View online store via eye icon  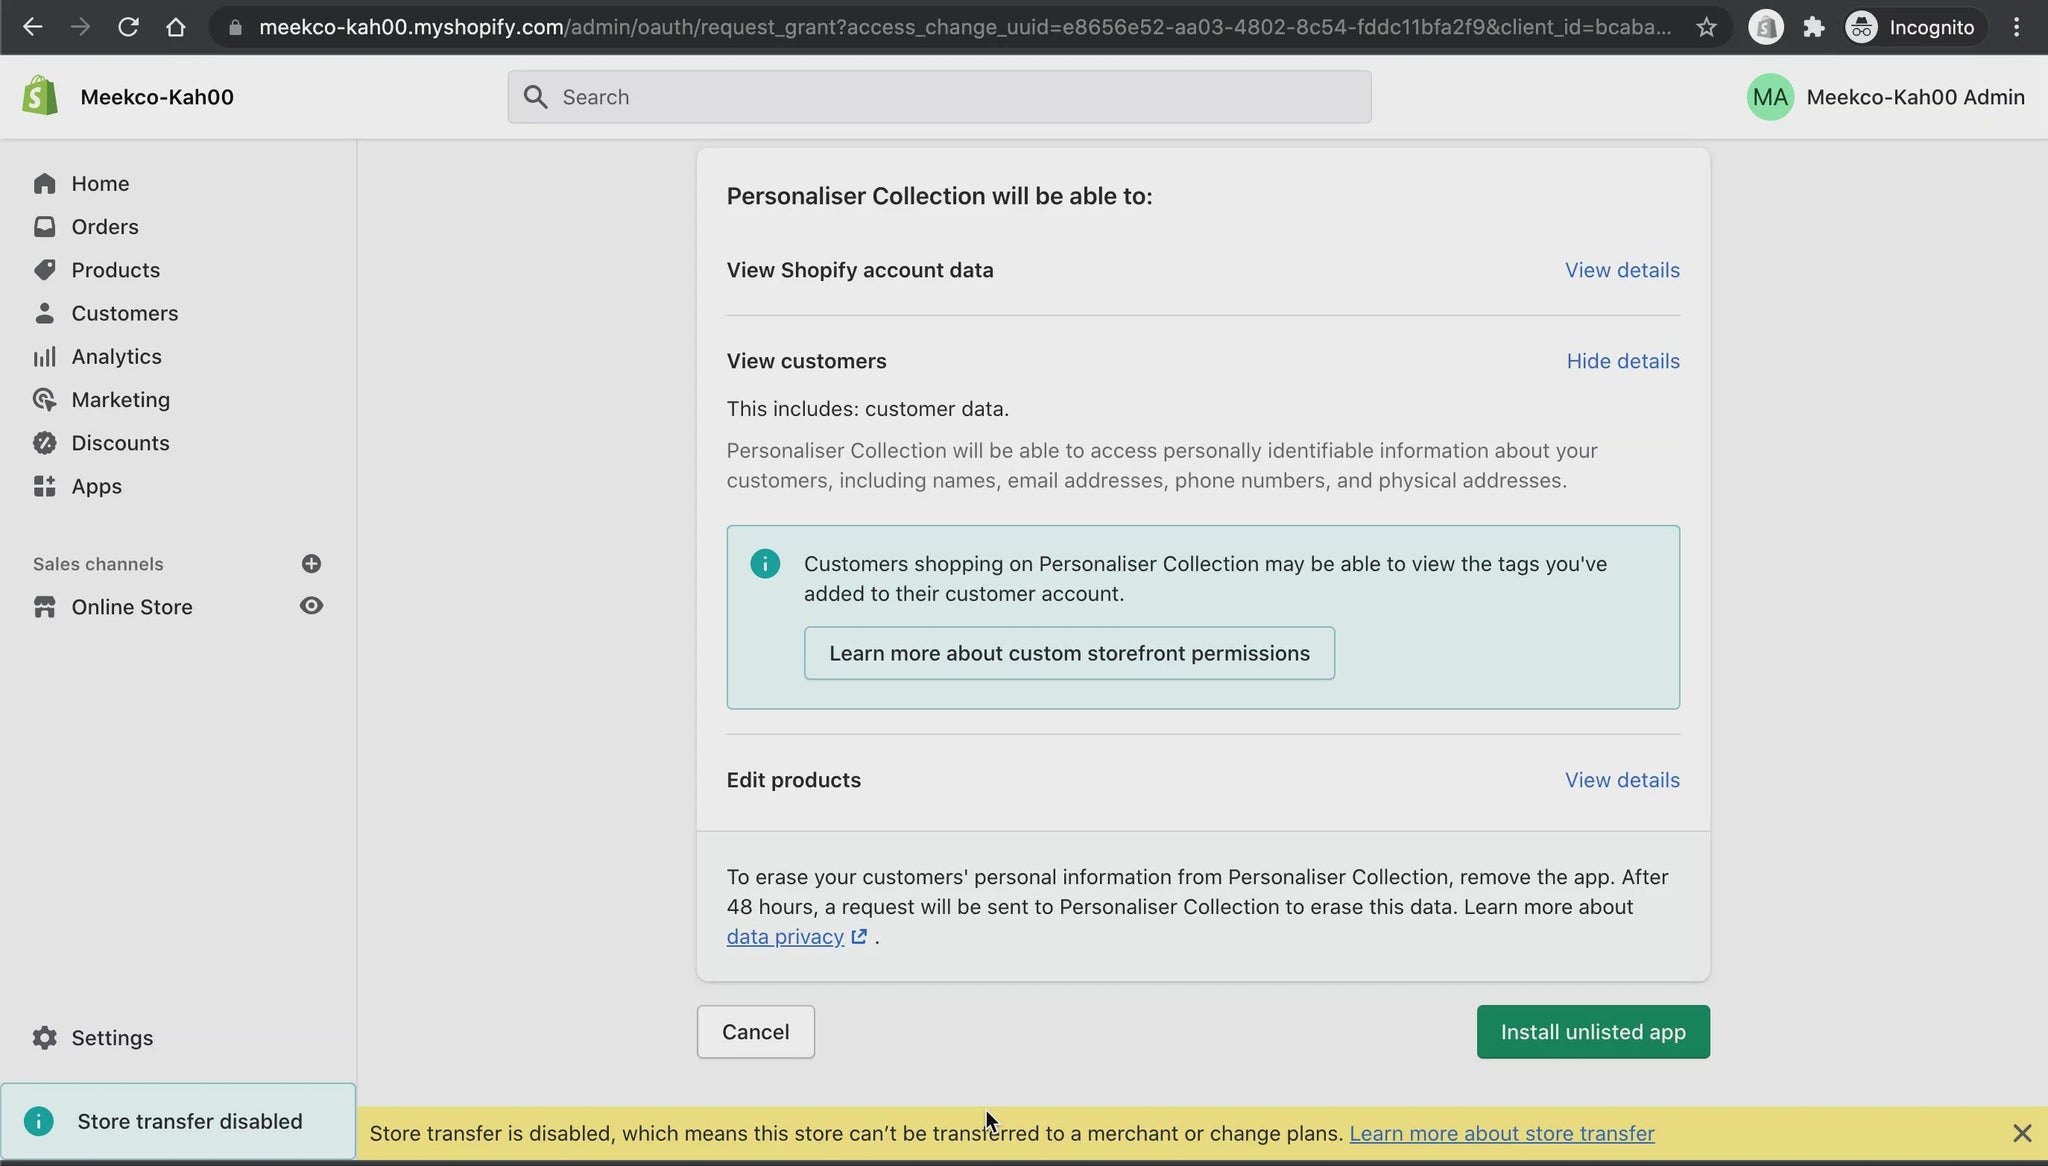(311, 606)
